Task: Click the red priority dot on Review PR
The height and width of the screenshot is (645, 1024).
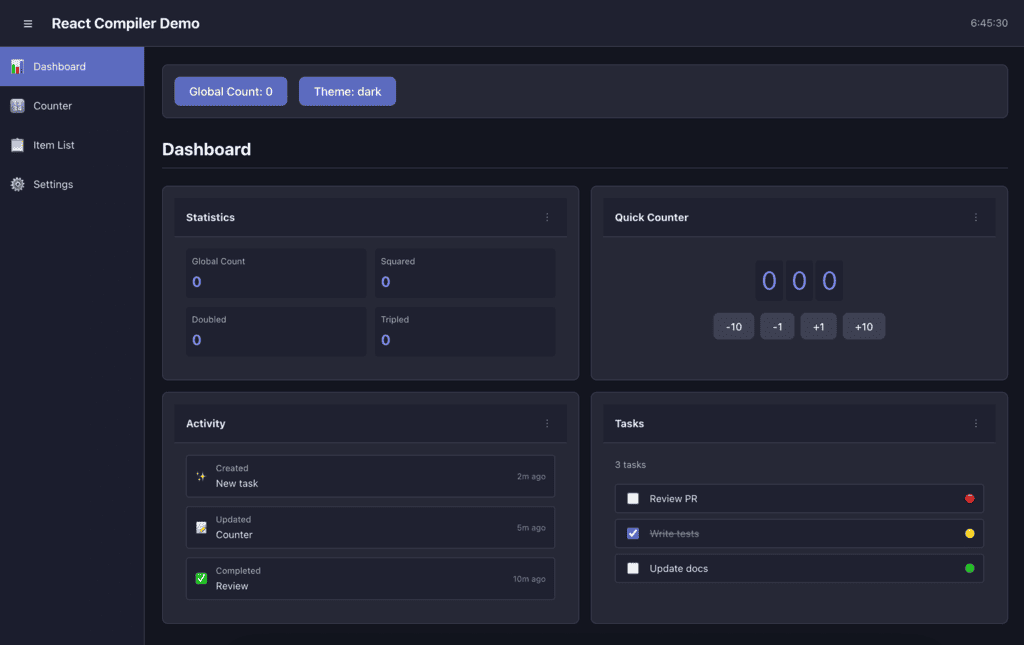Action: coord(969,499)
